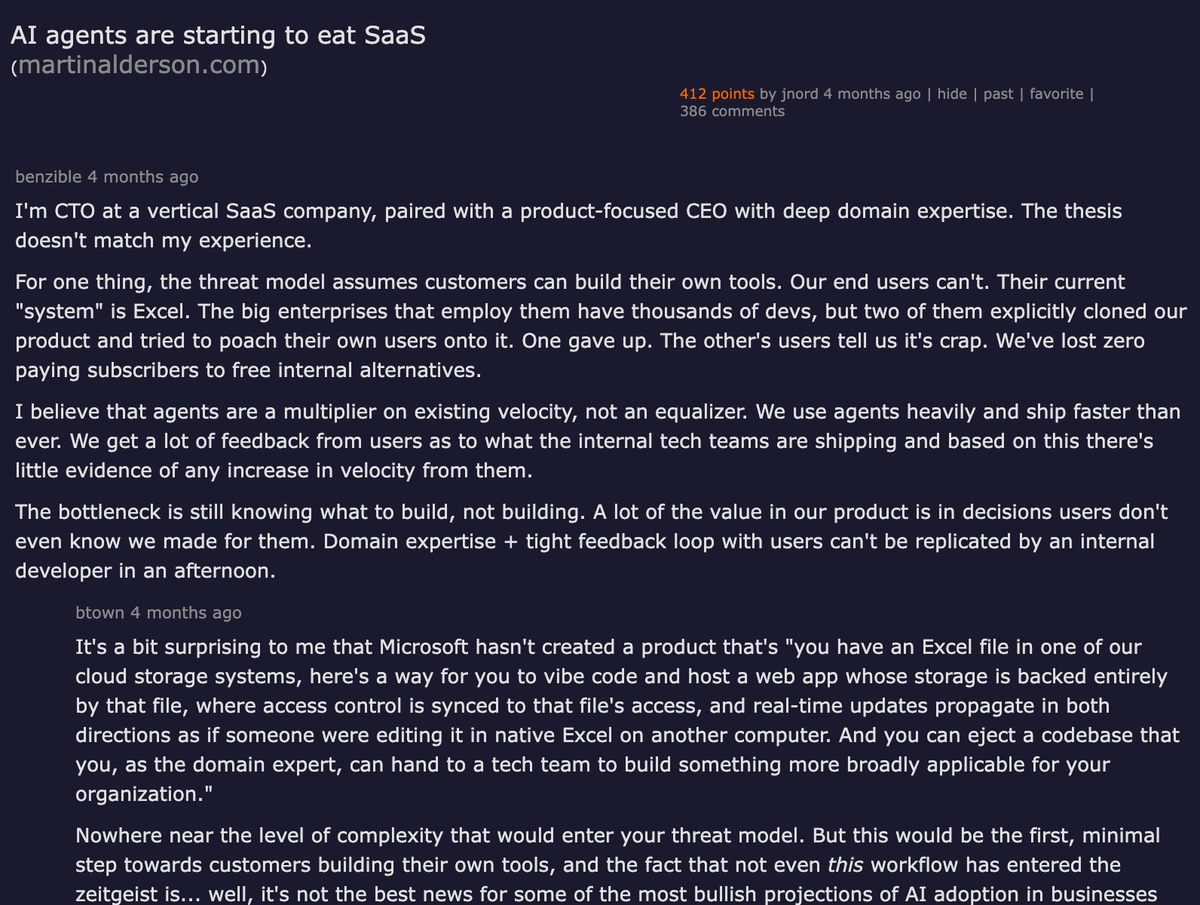Open commenter benzible's profile
1200x905 pixels.
point(48,177)
